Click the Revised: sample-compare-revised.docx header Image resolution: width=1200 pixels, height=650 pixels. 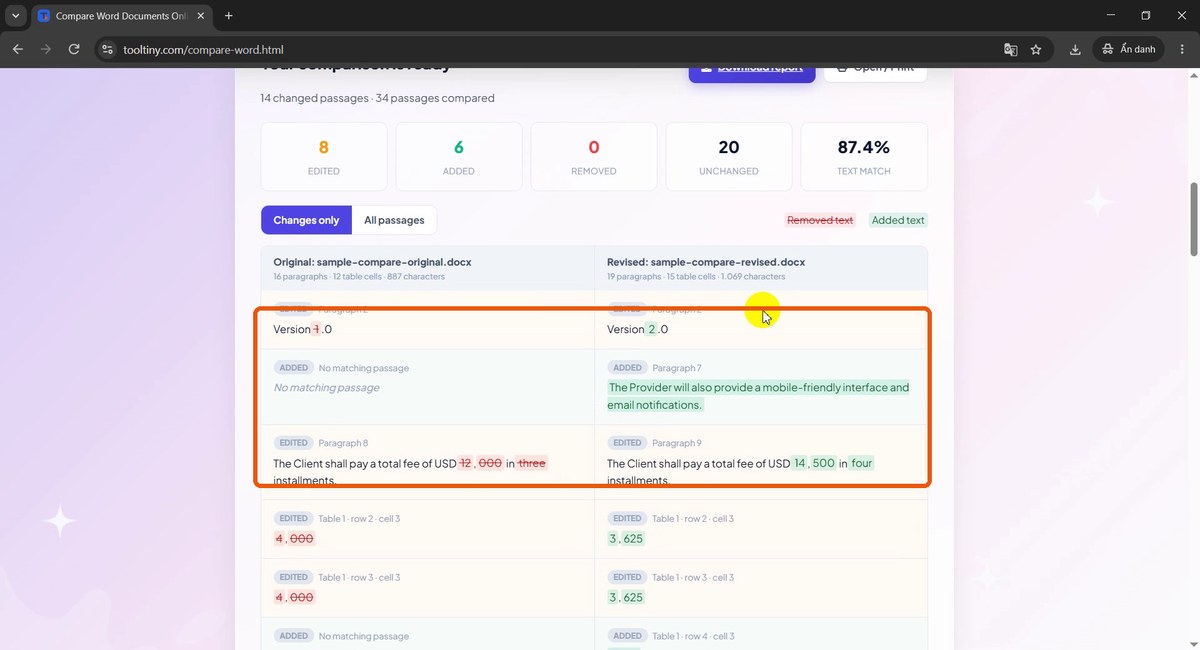pos(706,262)
